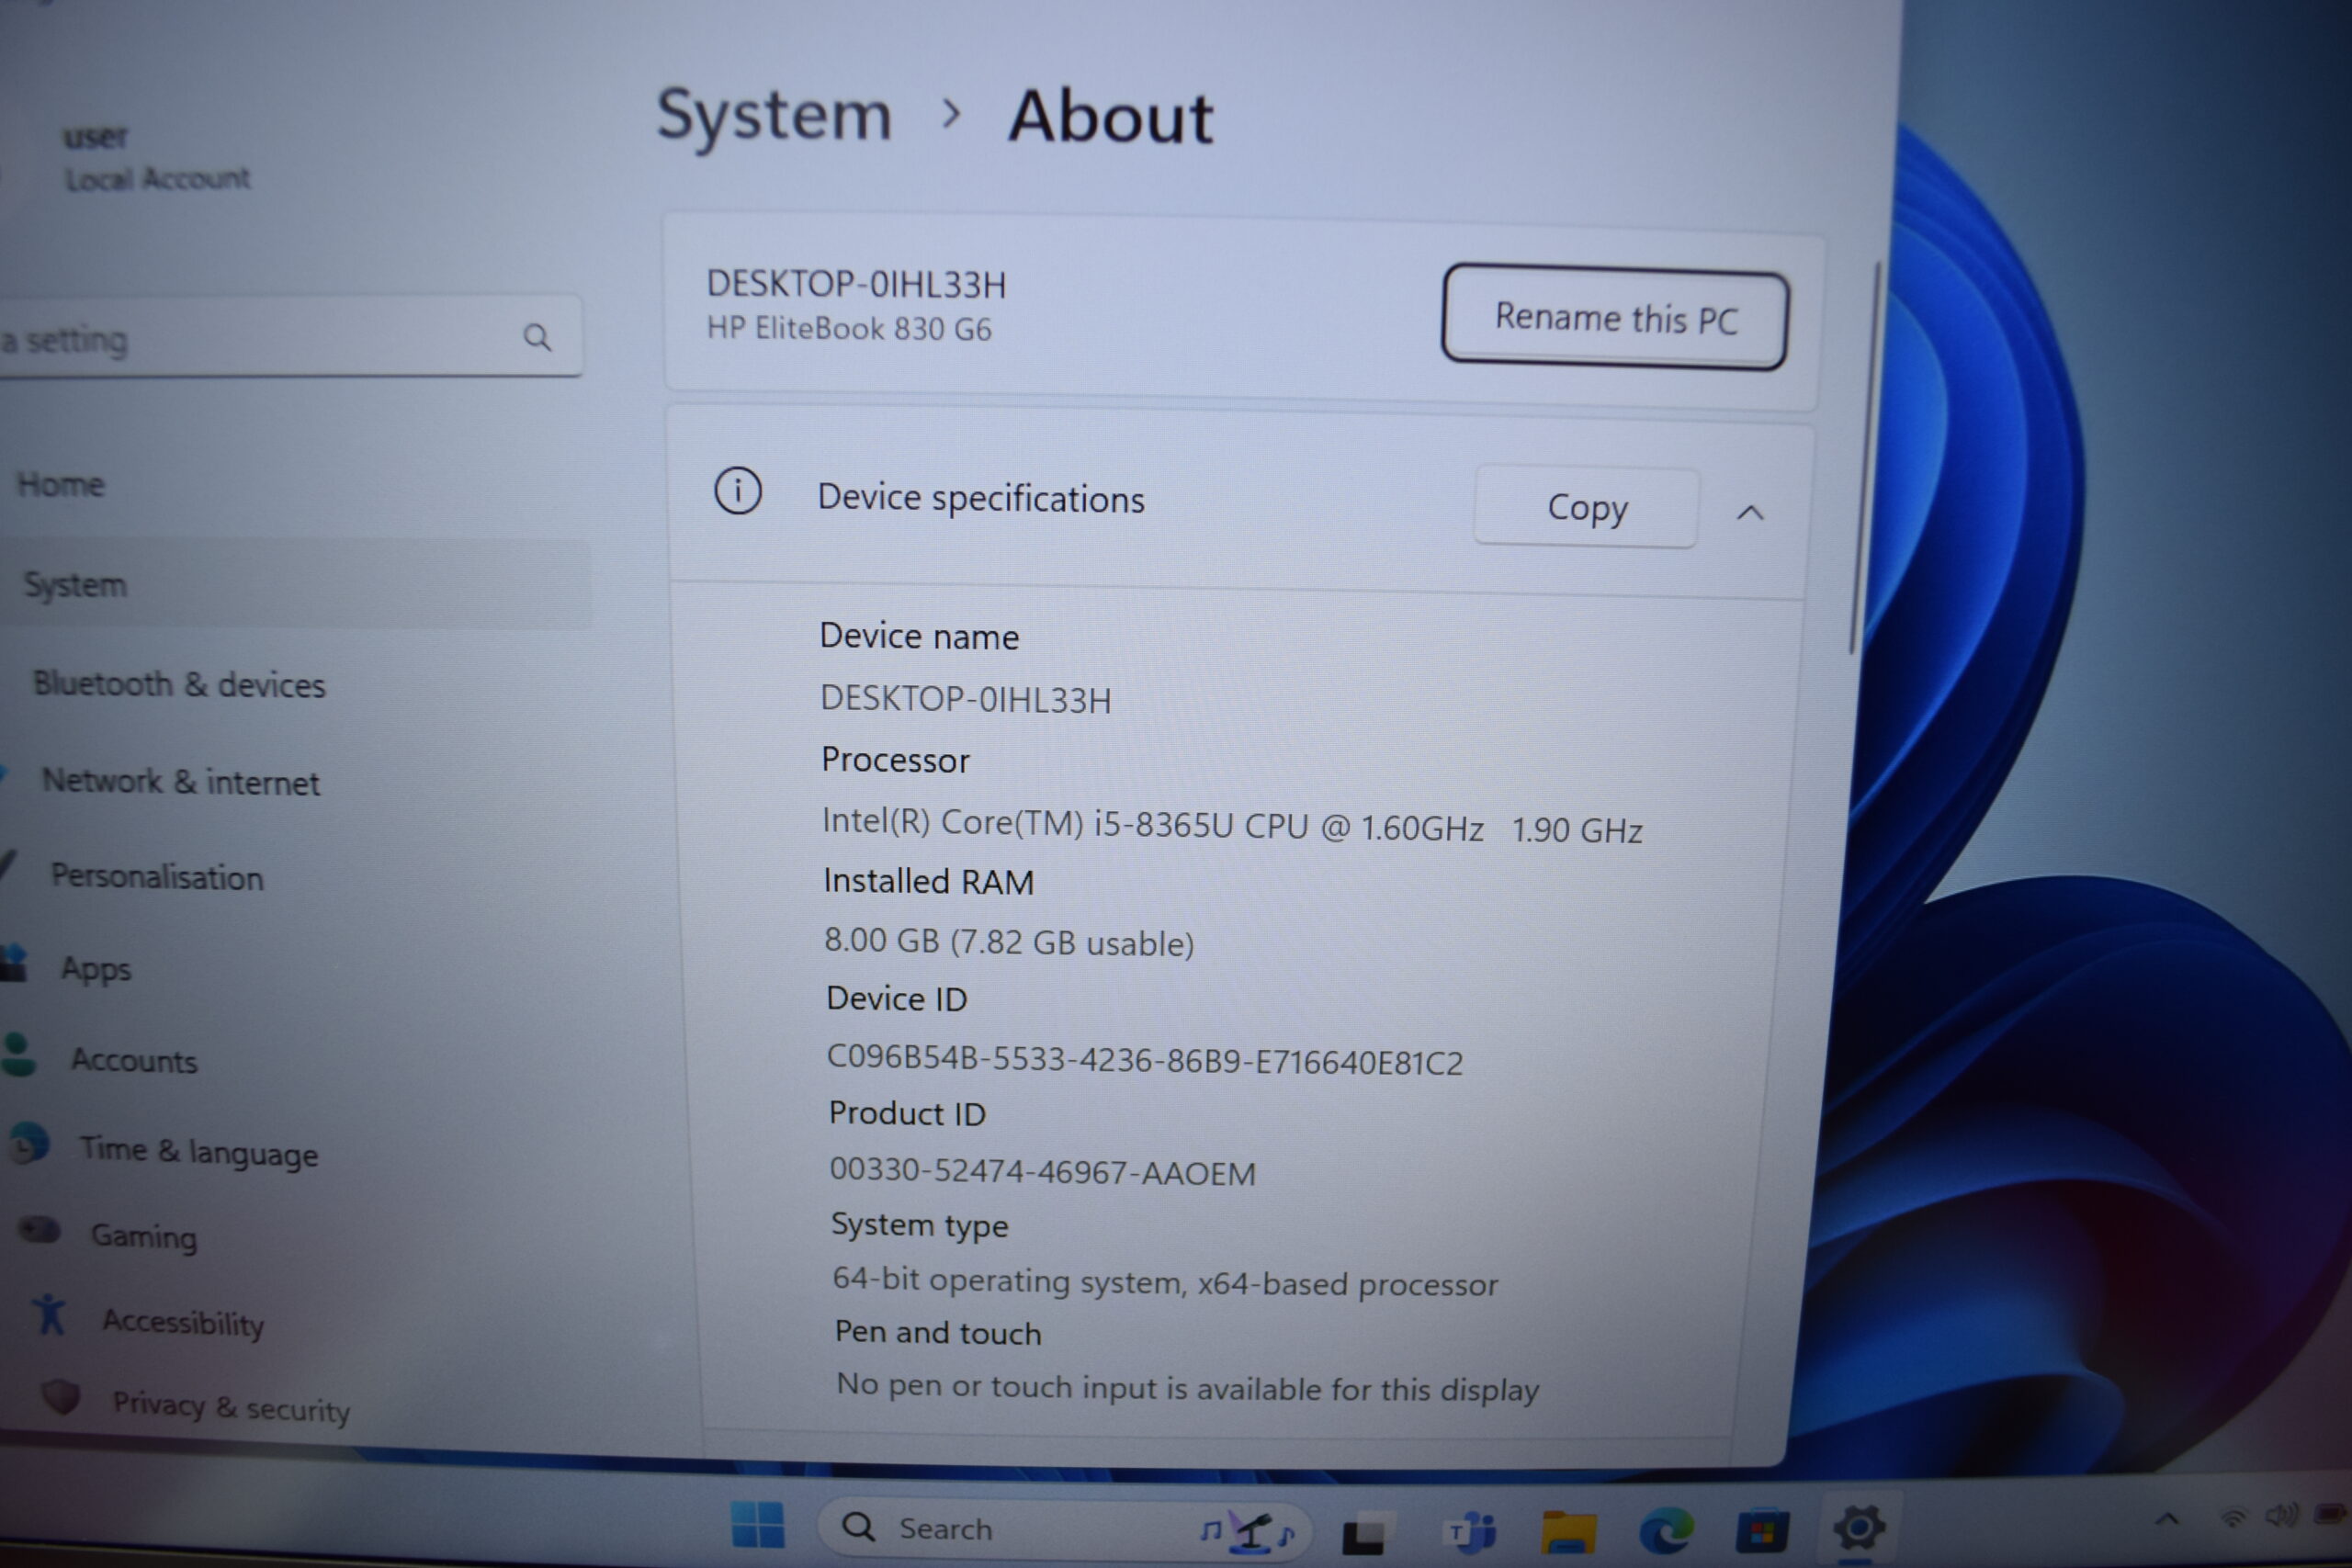Image resolution: width=2352 pixels, height=1568 pixels.
Task: Click the Privacy shield icon
Action: click(61, 1396)
